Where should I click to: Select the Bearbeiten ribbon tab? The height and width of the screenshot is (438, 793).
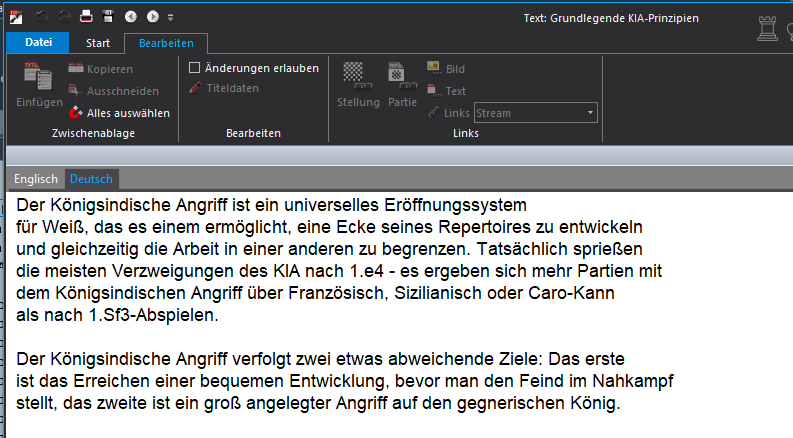click(166, 42)
